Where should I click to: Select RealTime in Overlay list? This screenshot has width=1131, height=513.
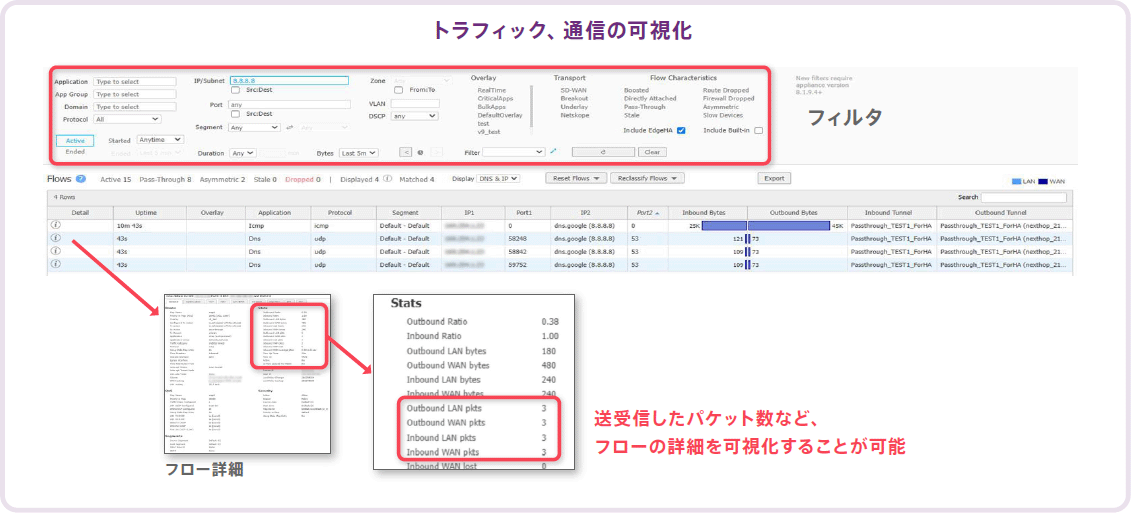[x=492, y=90]
